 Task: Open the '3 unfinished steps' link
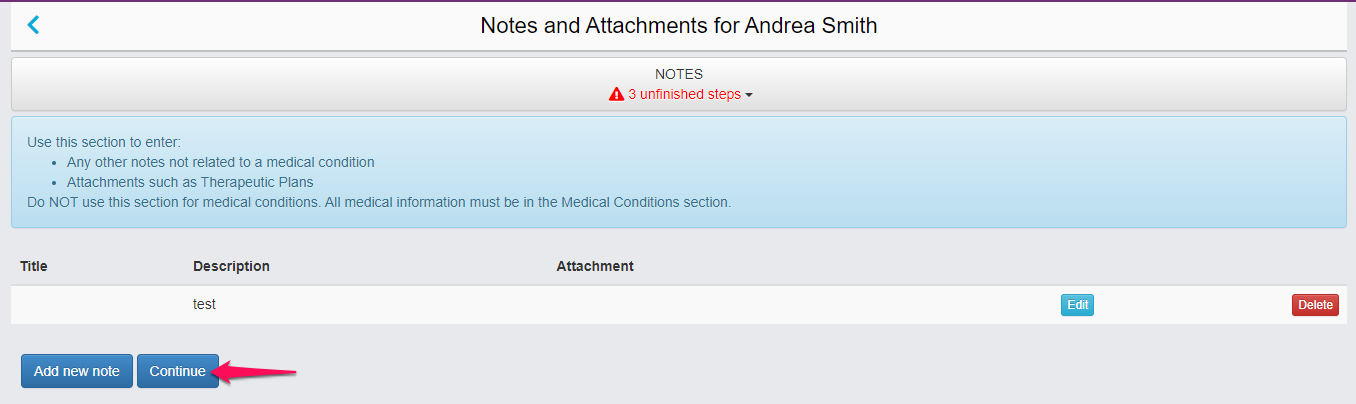pyautogui.click(x=684, y=95)
